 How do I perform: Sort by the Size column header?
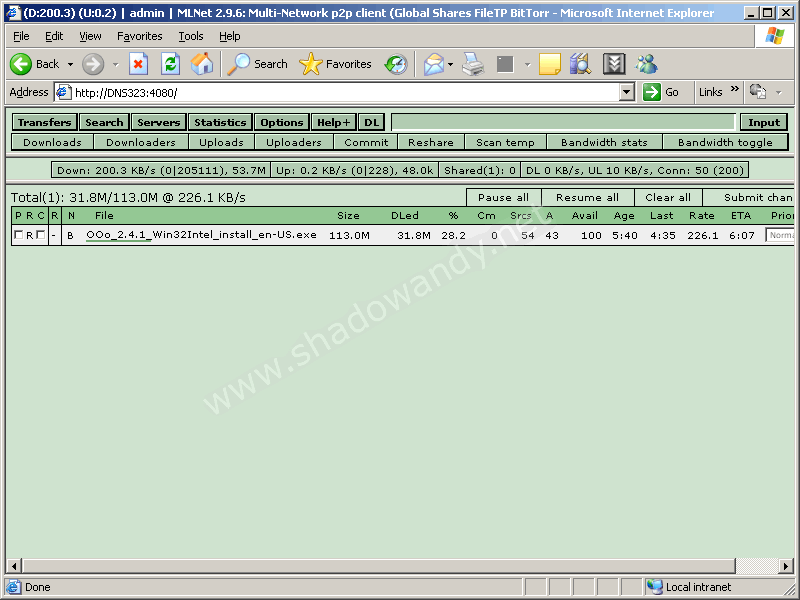pyautogui.click(x=348, y=215)
